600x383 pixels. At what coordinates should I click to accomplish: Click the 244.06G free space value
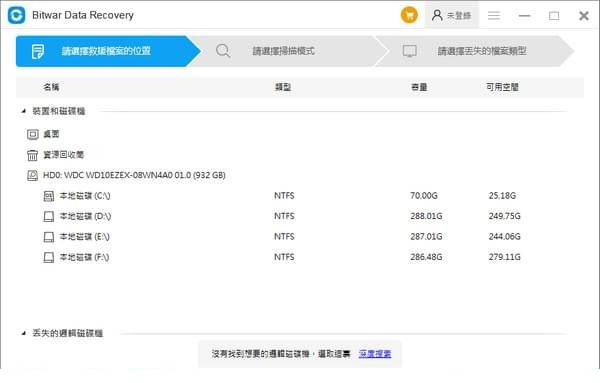click(x=504, y=237)
